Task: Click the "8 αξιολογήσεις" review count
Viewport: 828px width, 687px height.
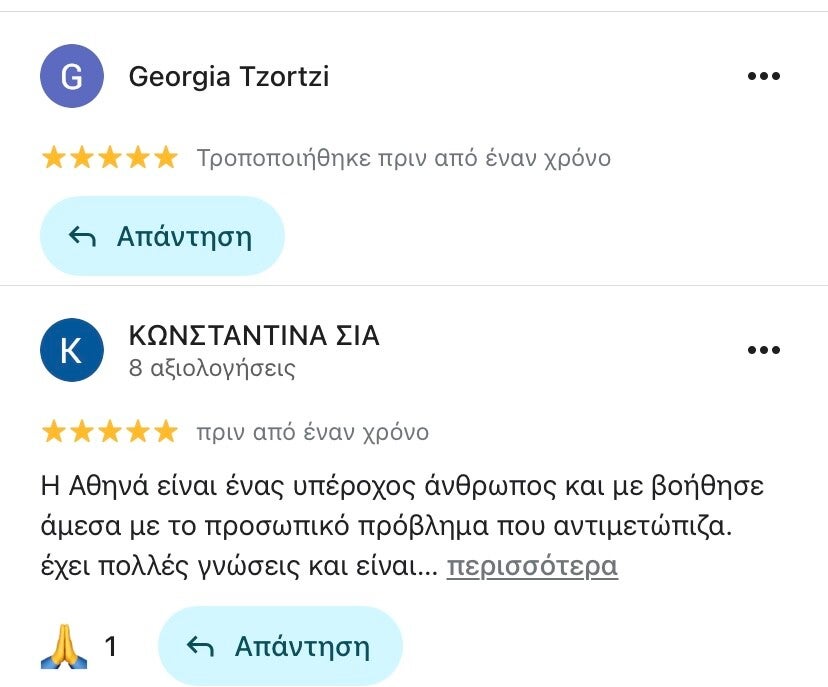Action: pyautogui.click(x=212, y=368)
